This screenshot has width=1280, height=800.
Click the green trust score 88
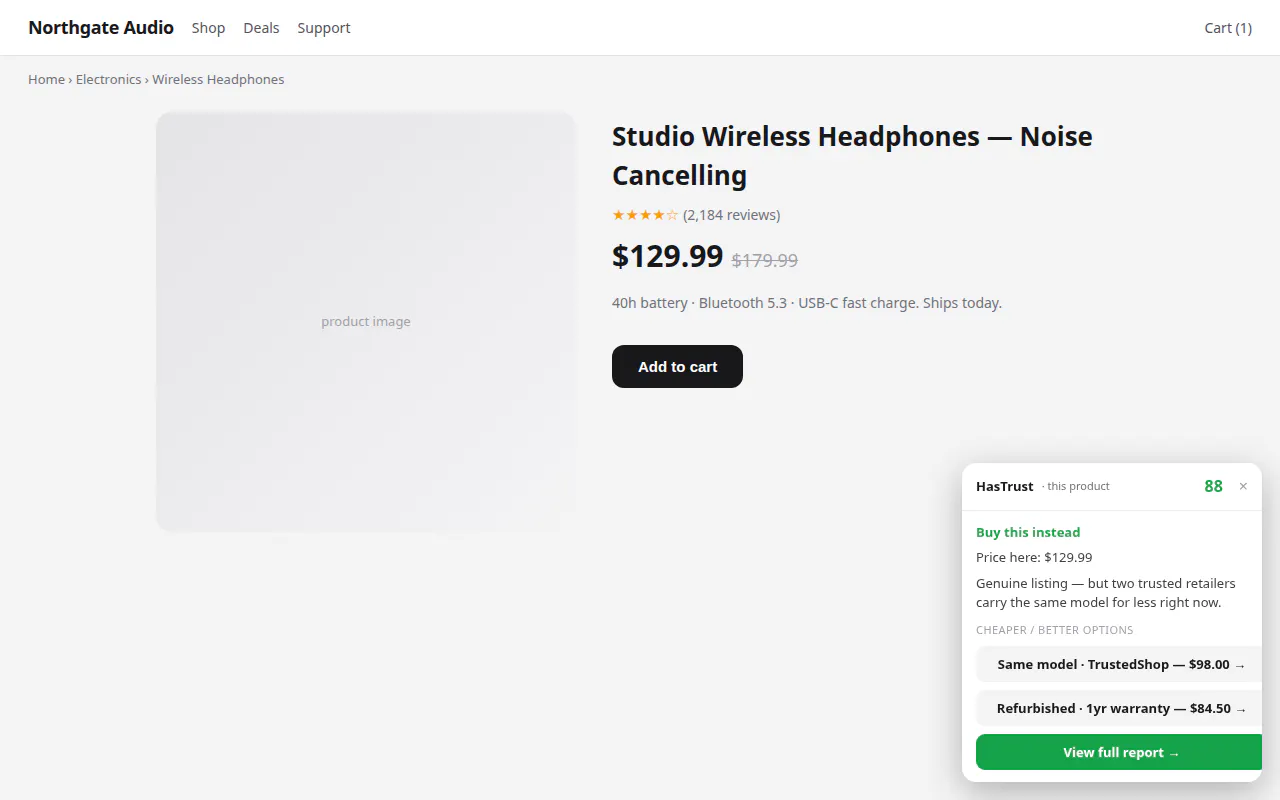tap(1213, 486)
